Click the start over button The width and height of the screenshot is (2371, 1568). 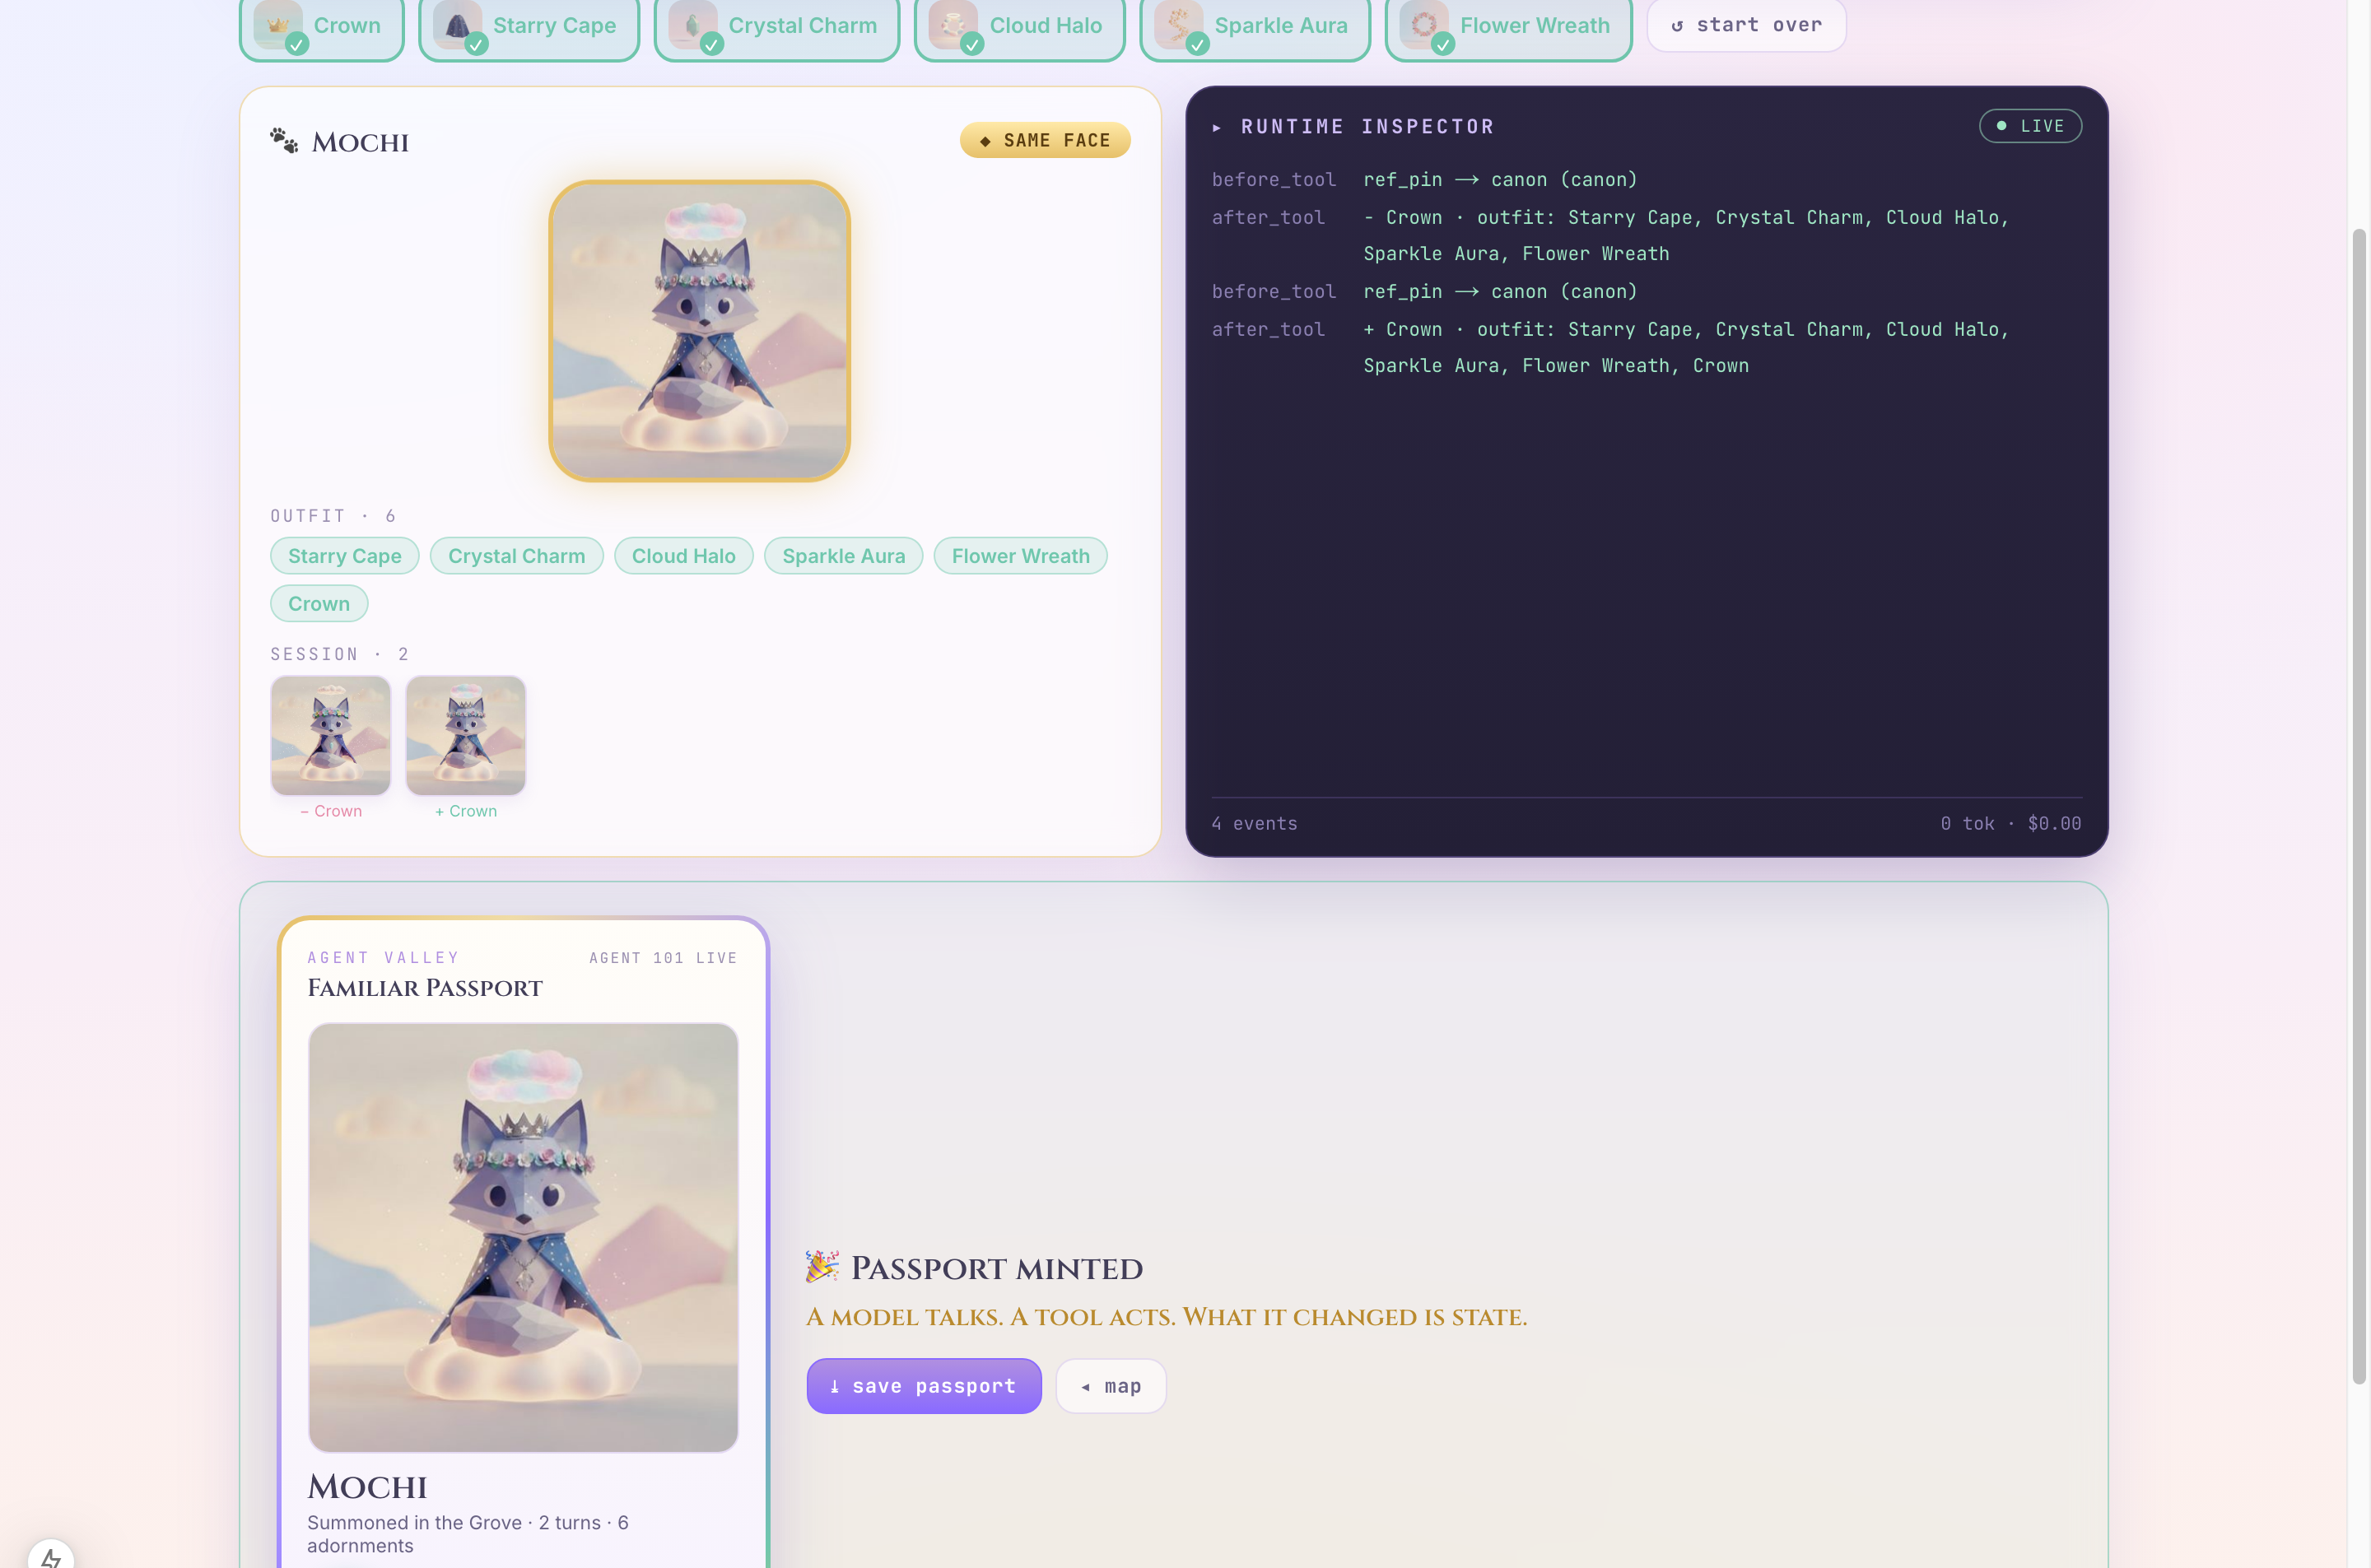click(1746, 25)
